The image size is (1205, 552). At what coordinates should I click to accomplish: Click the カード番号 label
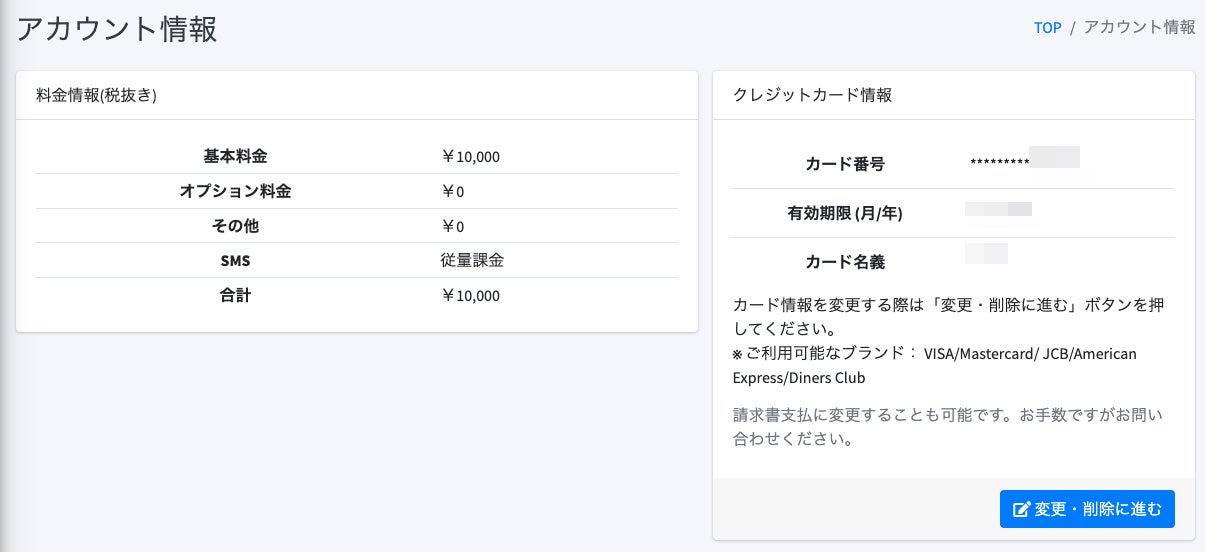pos(844,164)
